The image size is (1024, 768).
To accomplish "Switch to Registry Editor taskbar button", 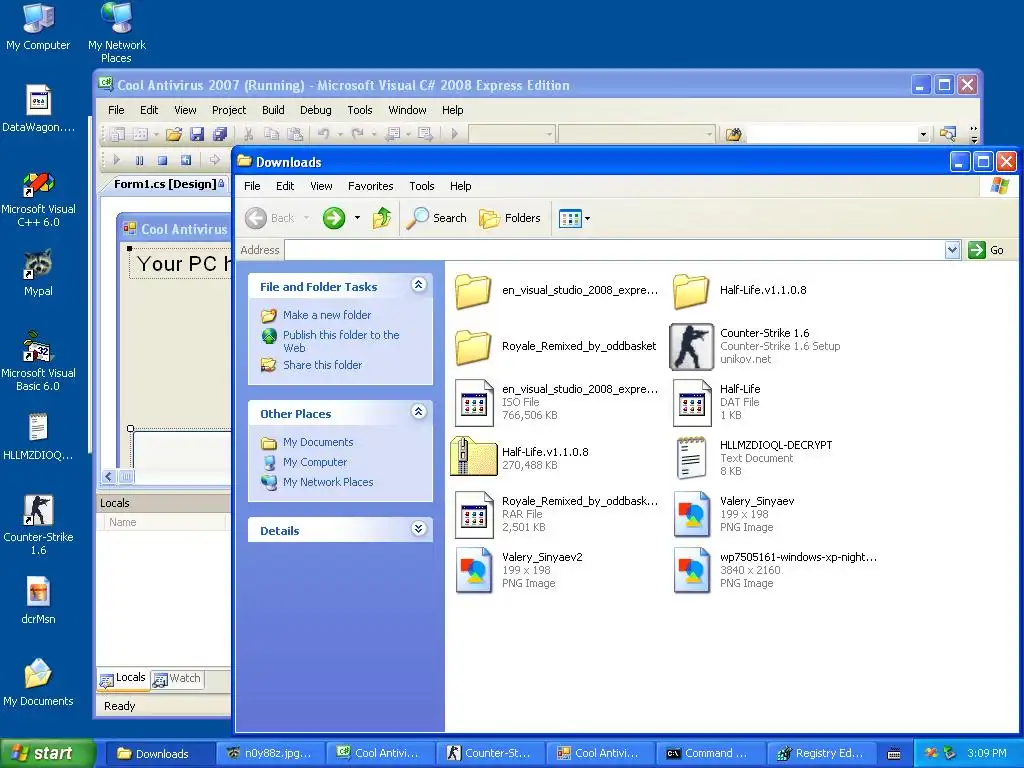I will click(823, 753).
